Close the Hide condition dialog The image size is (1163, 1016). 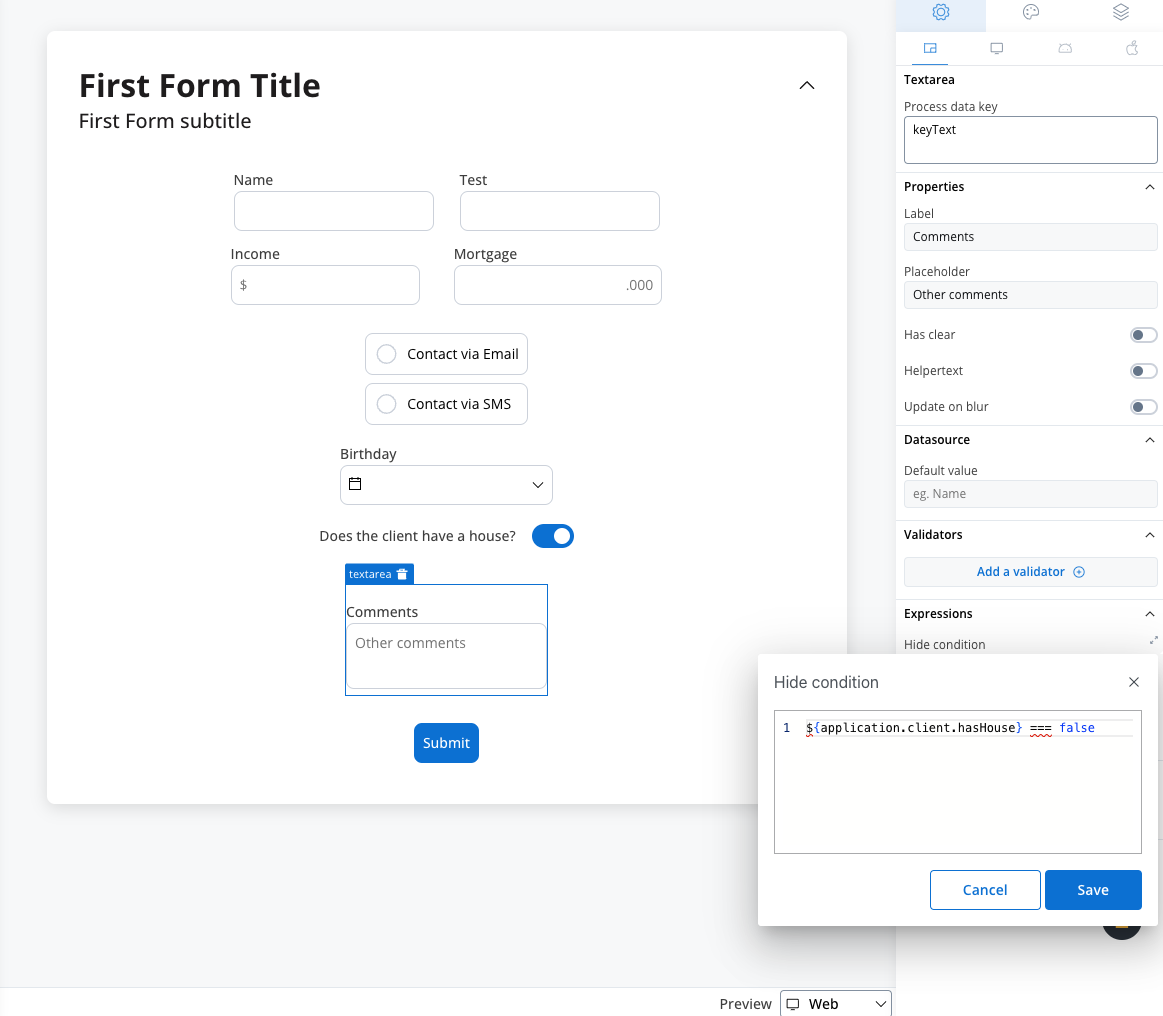tap(1133, 682)
